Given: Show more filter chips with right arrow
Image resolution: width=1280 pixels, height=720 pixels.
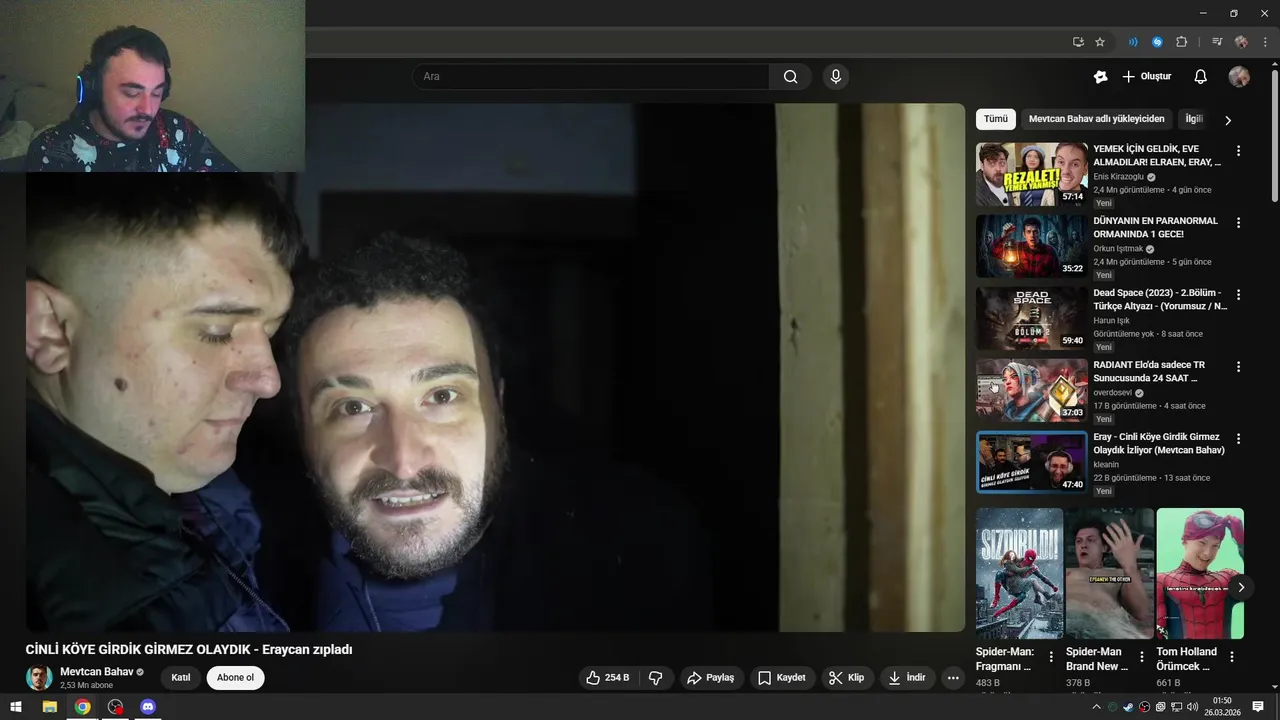Looking at the screenshot, I should click(1228, 120).
